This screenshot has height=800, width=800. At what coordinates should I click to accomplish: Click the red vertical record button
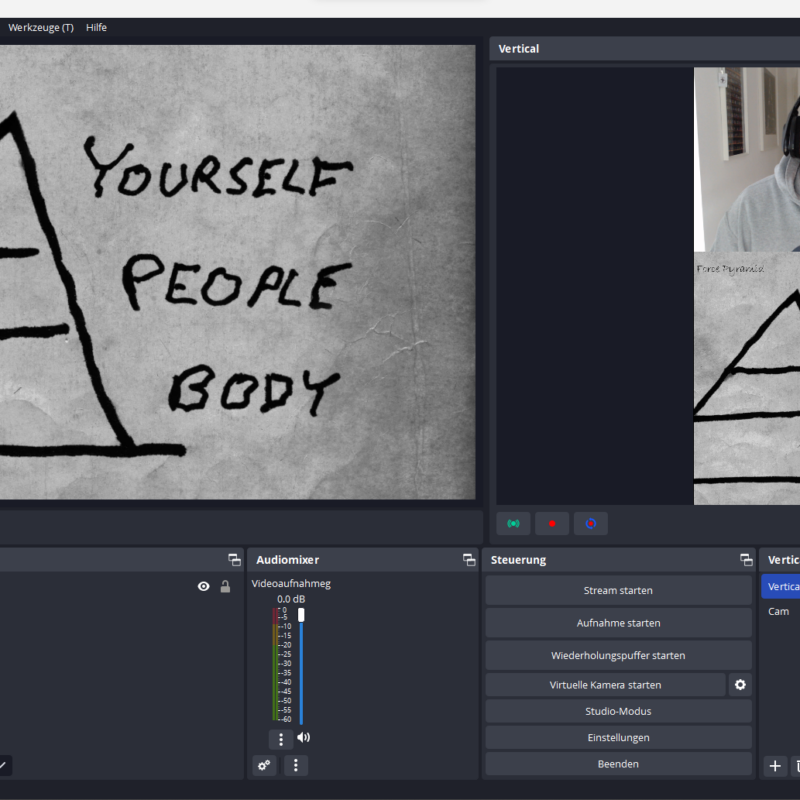click(552, 523)
